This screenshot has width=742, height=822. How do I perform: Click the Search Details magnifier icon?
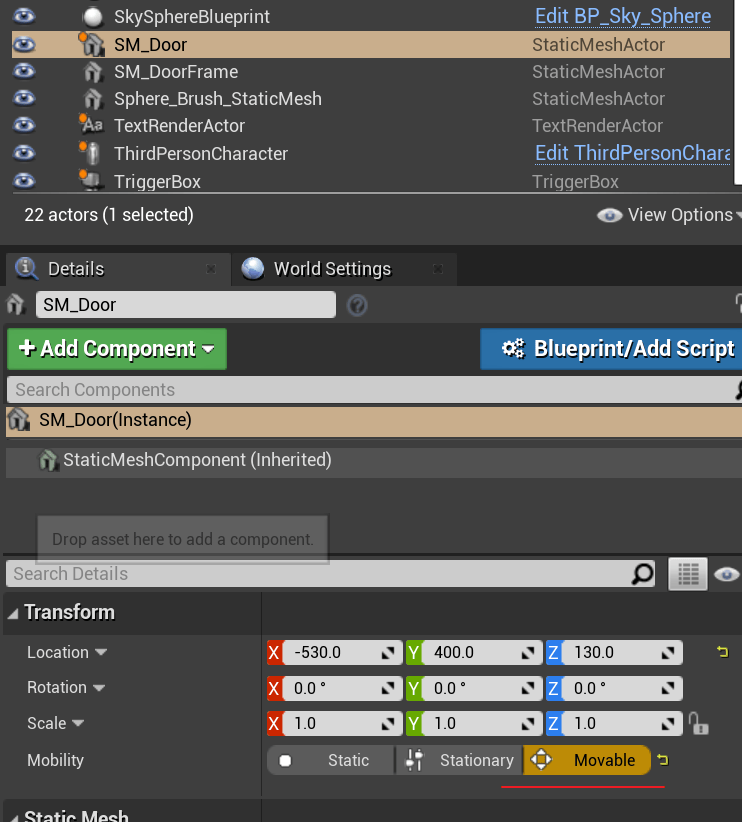tap(642, 574)
